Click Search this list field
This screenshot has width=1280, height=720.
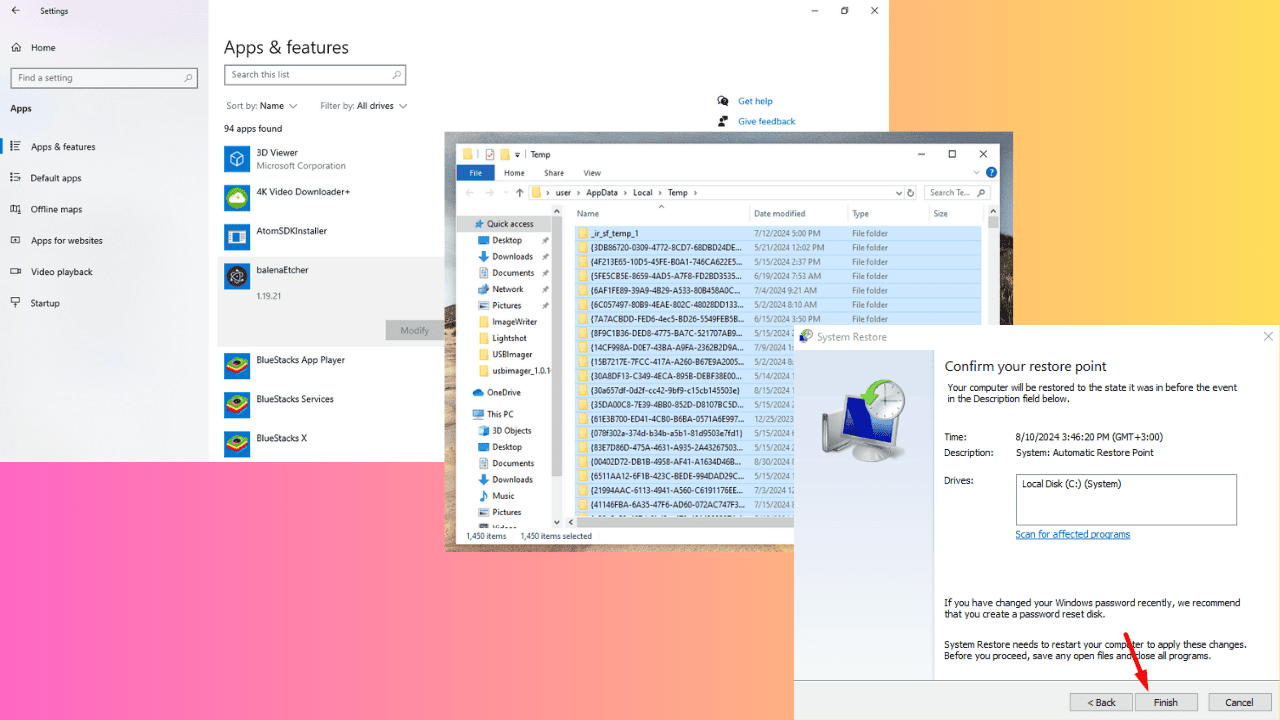315,75
